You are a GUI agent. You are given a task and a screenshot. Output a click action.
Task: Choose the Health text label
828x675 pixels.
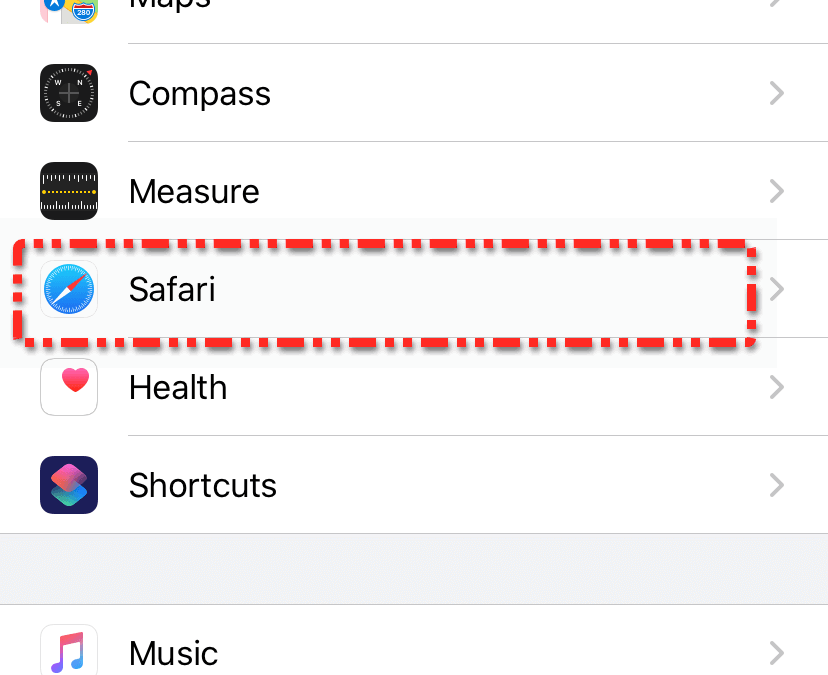coord(178,387)
